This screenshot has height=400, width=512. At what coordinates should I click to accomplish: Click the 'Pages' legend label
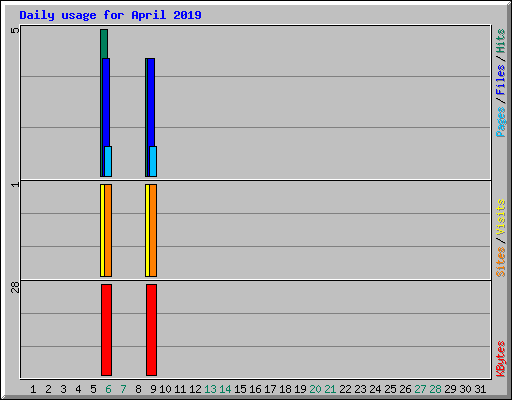tap(500, 121)
